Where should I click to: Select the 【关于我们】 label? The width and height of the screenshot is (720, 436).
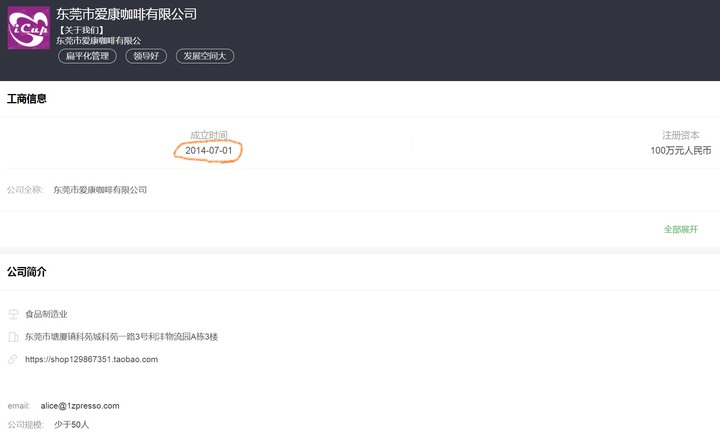[81, 30]
